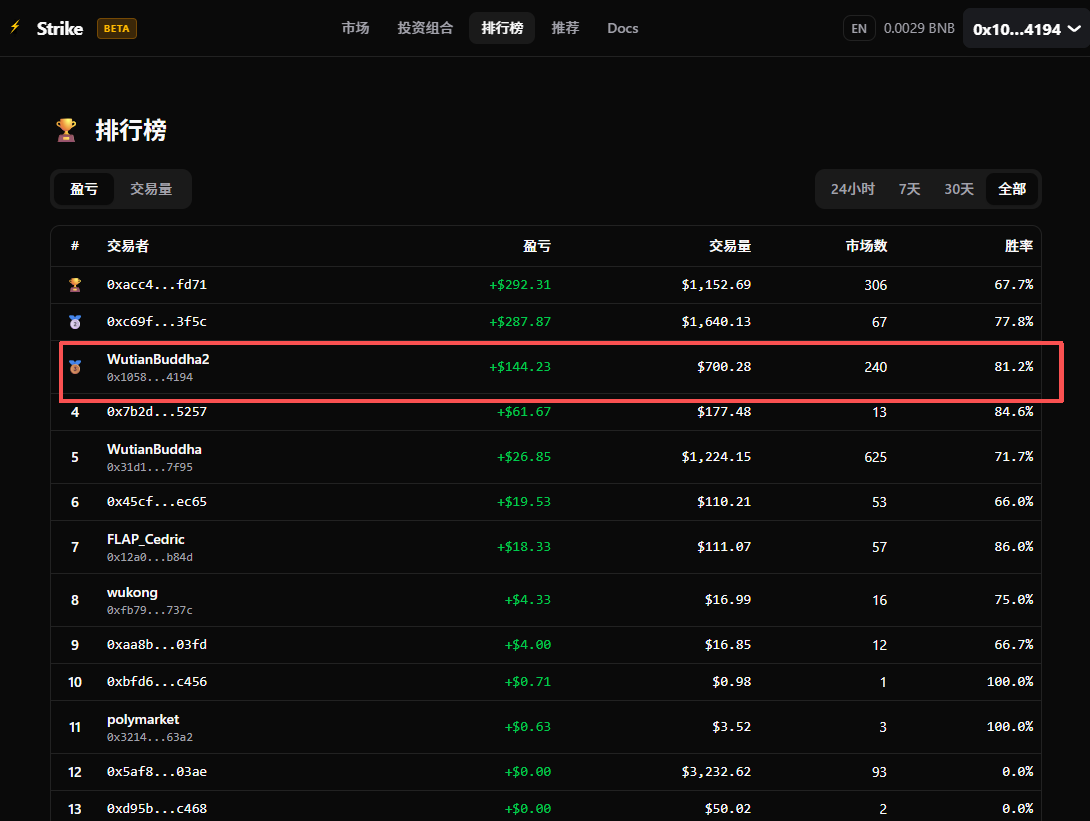
Task: Click the 交易量 column header
Action: [x=730, y=246]
